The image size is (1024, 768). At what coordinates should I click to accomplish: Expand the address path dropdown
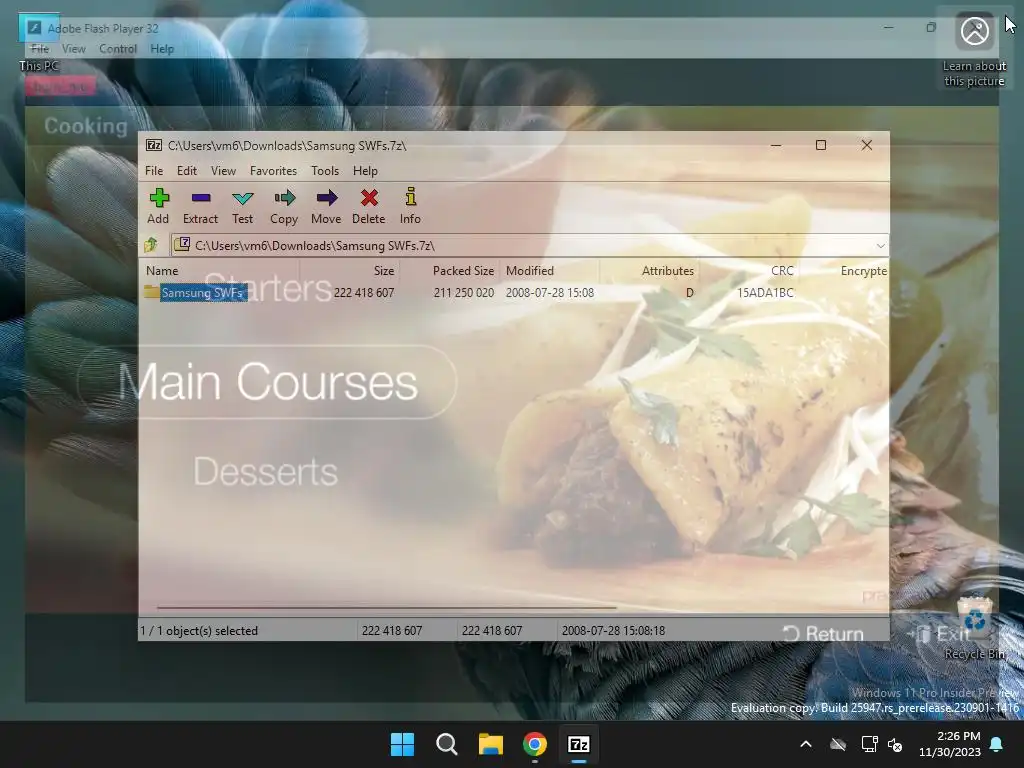click(x=880, y=246)
